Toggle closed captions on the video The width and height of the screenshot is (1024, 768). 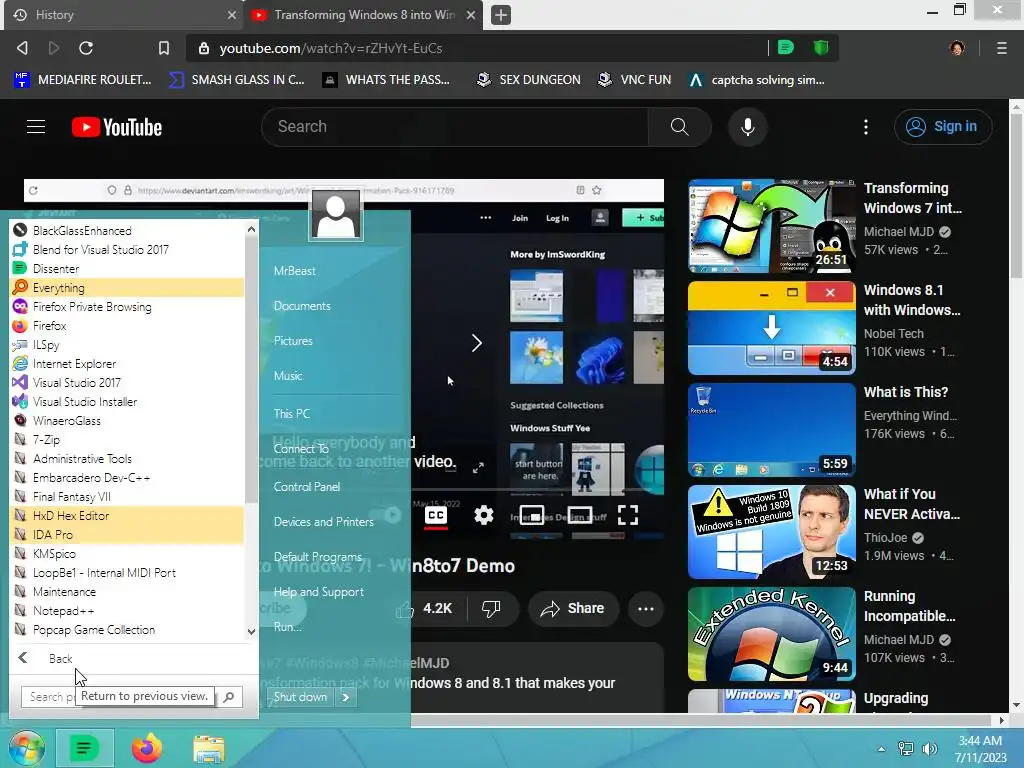click(436, 515)
